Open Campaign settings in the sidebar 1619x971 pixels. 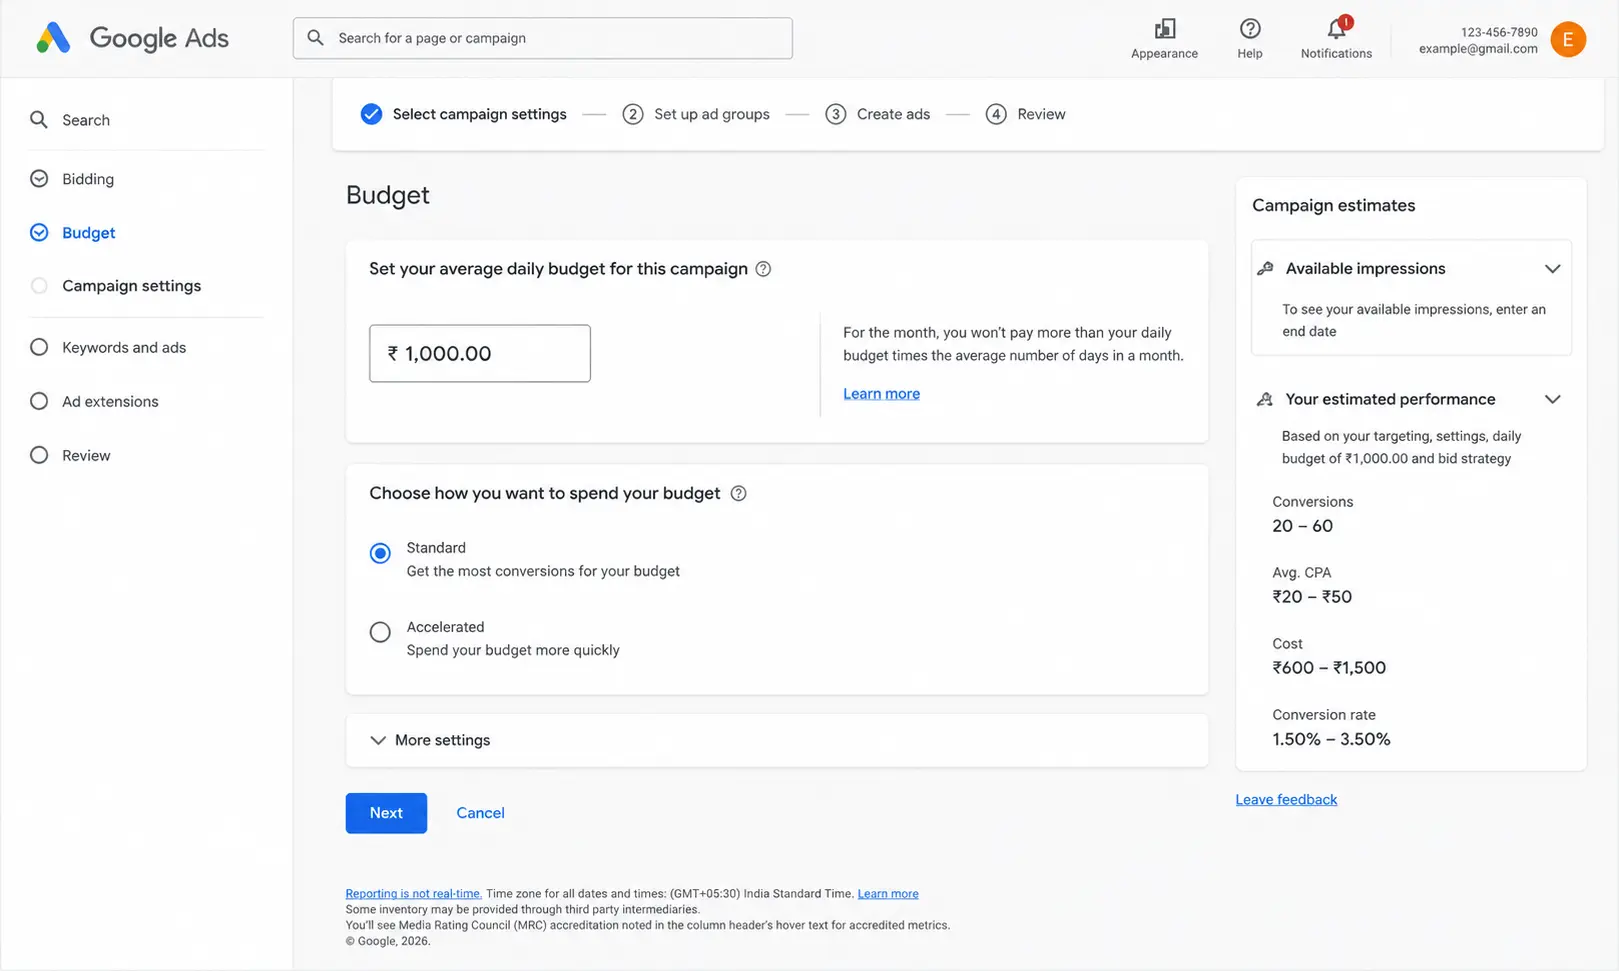pyautogui.click(x=132, y=286)
